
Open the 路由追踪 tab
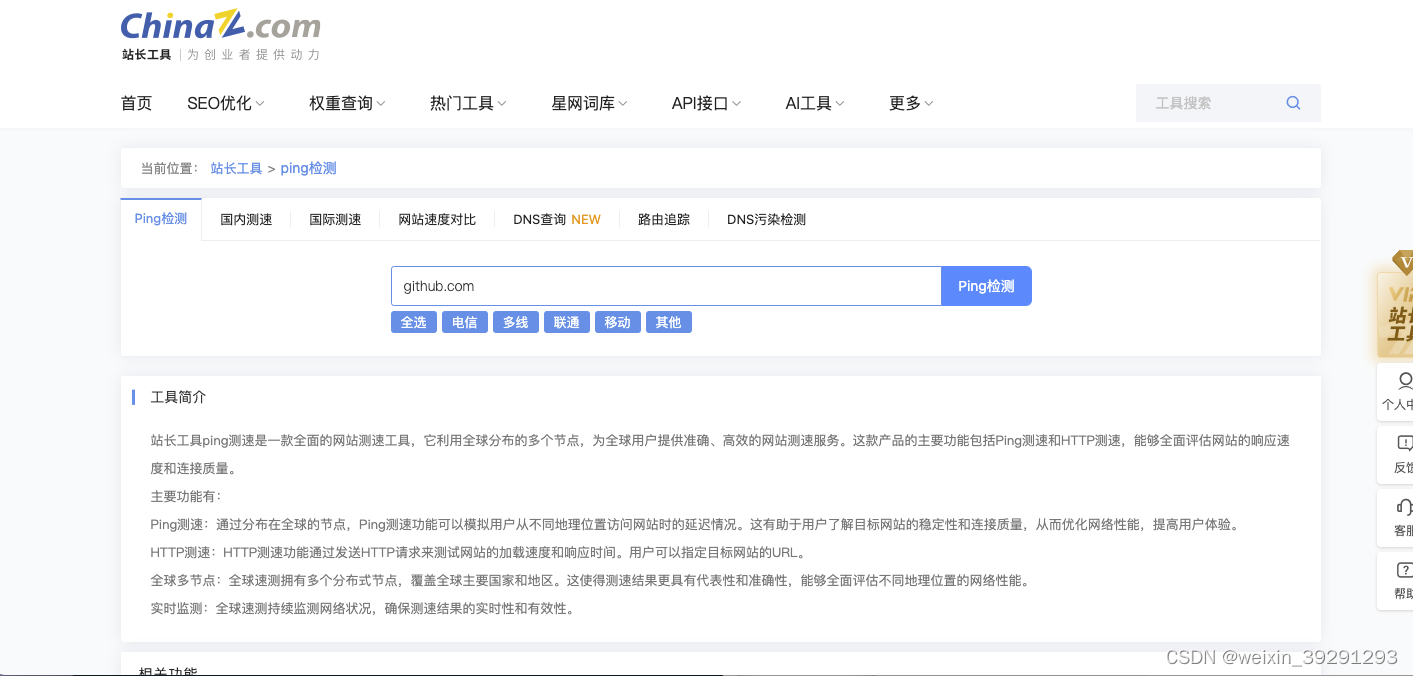pyautogui.click(x=664, y=219)
